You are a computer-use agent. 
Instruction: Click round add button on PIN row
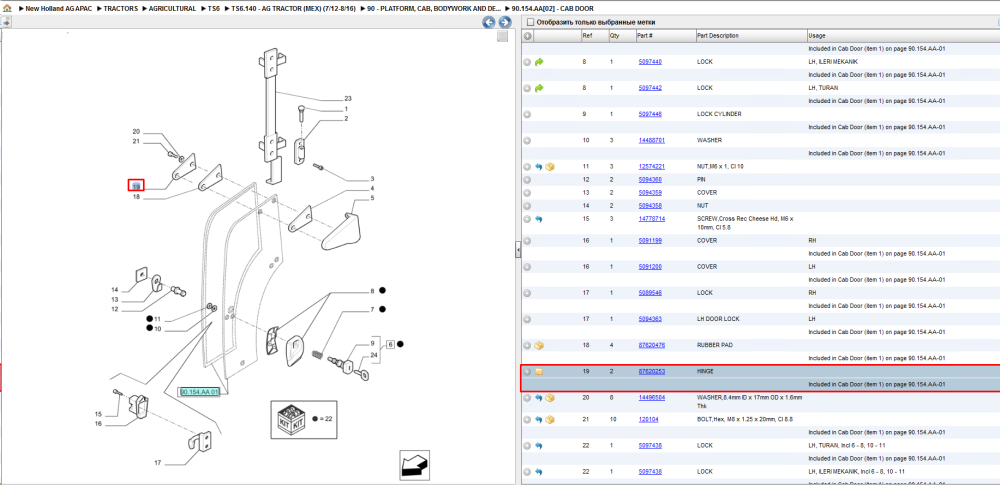[x=527, y=180]
